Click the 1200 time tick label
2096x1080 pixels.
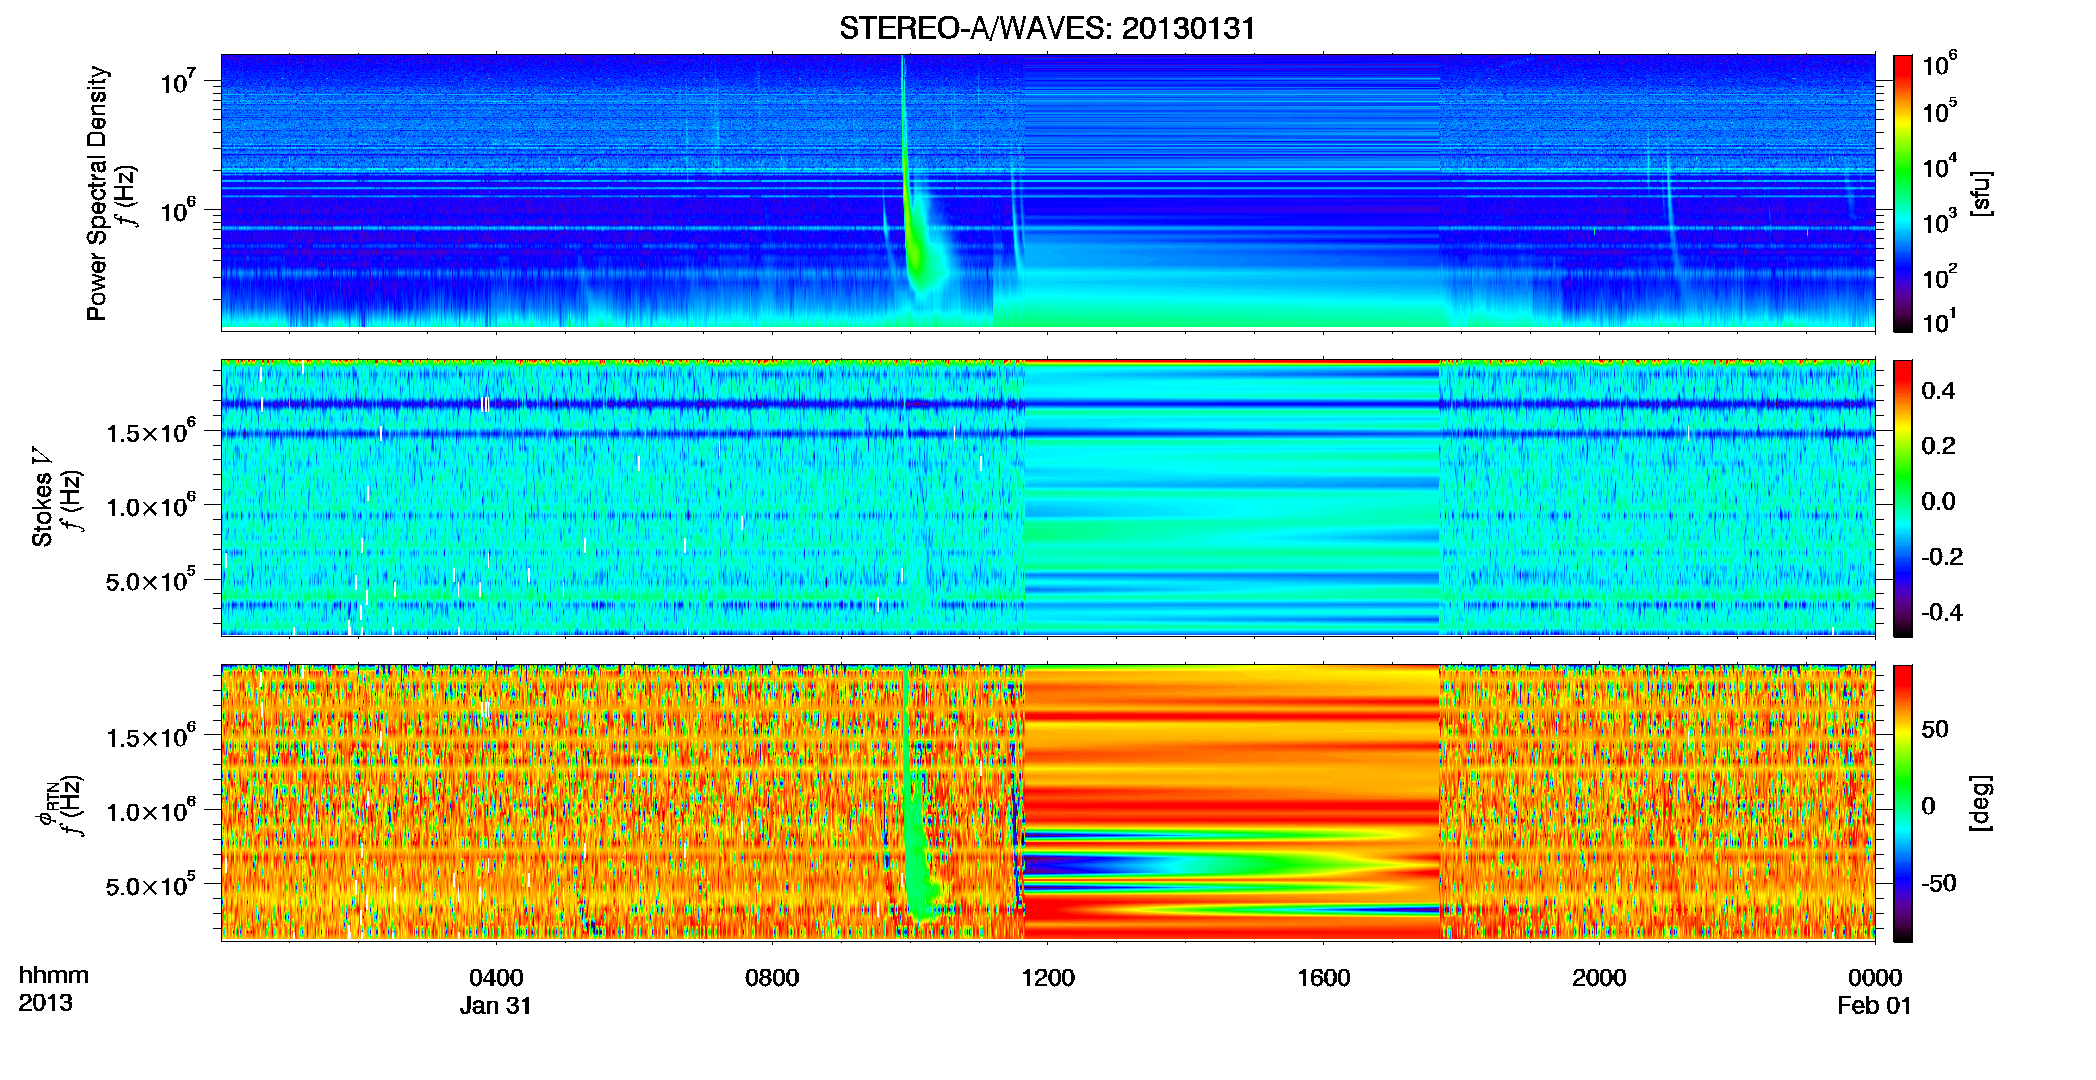[x=1048, y=977]
